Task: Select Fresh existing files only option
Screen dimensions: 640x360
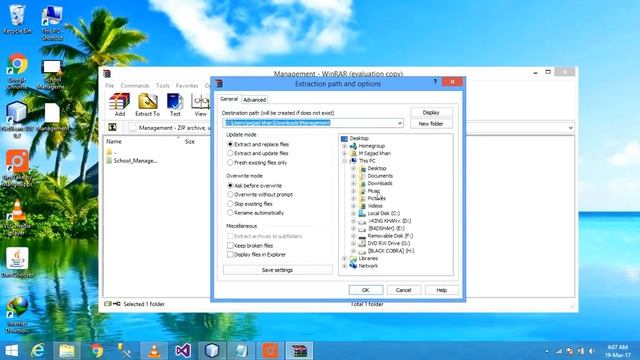Action: coord(257,162)
